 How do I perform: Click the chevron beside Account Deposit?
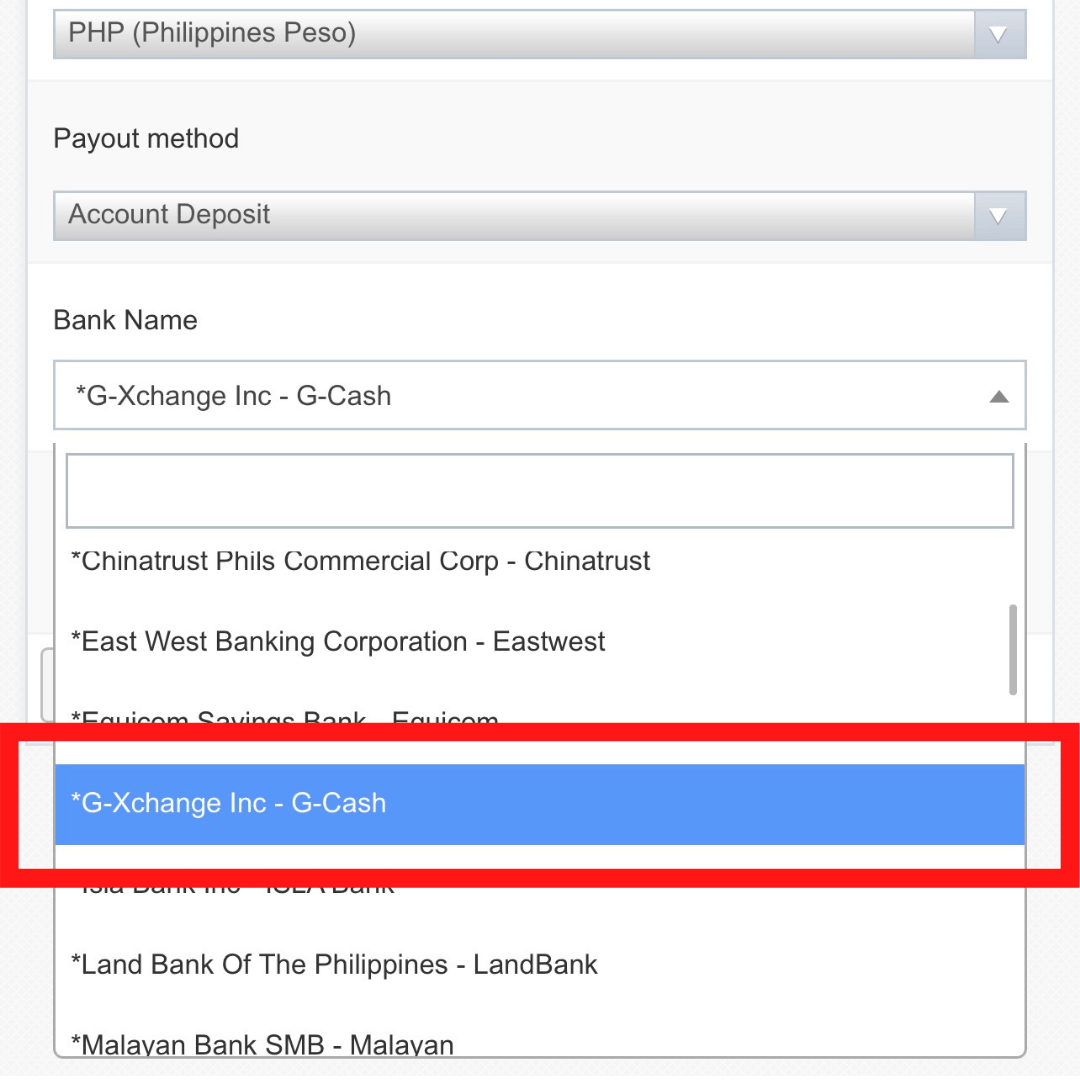(x=998, y=215)
